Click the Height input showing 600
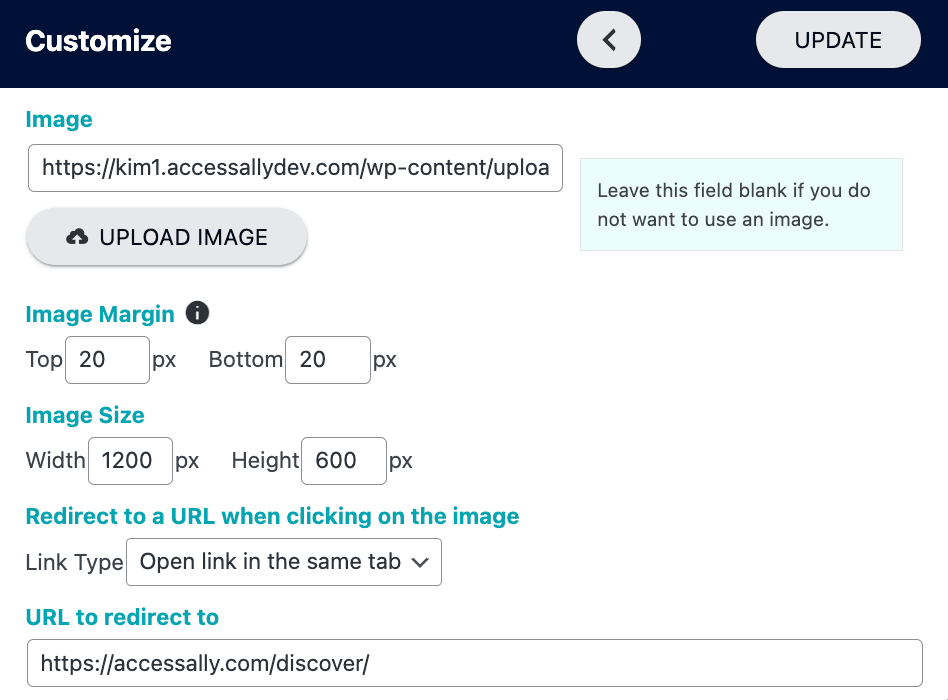This screenshot has height=700, width=948. tap(344, 461)
